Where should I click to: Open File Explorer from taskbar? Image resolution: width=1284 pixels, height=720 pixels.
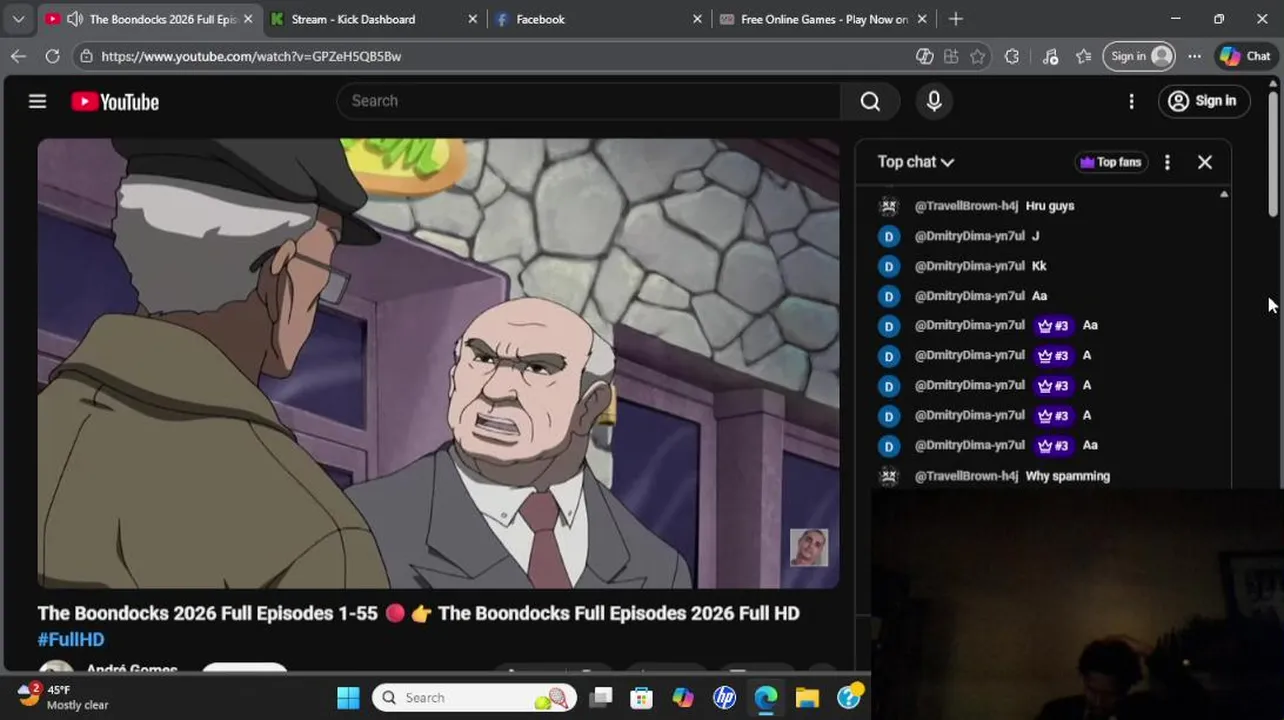pyautogui.click(x=807, y=698)
